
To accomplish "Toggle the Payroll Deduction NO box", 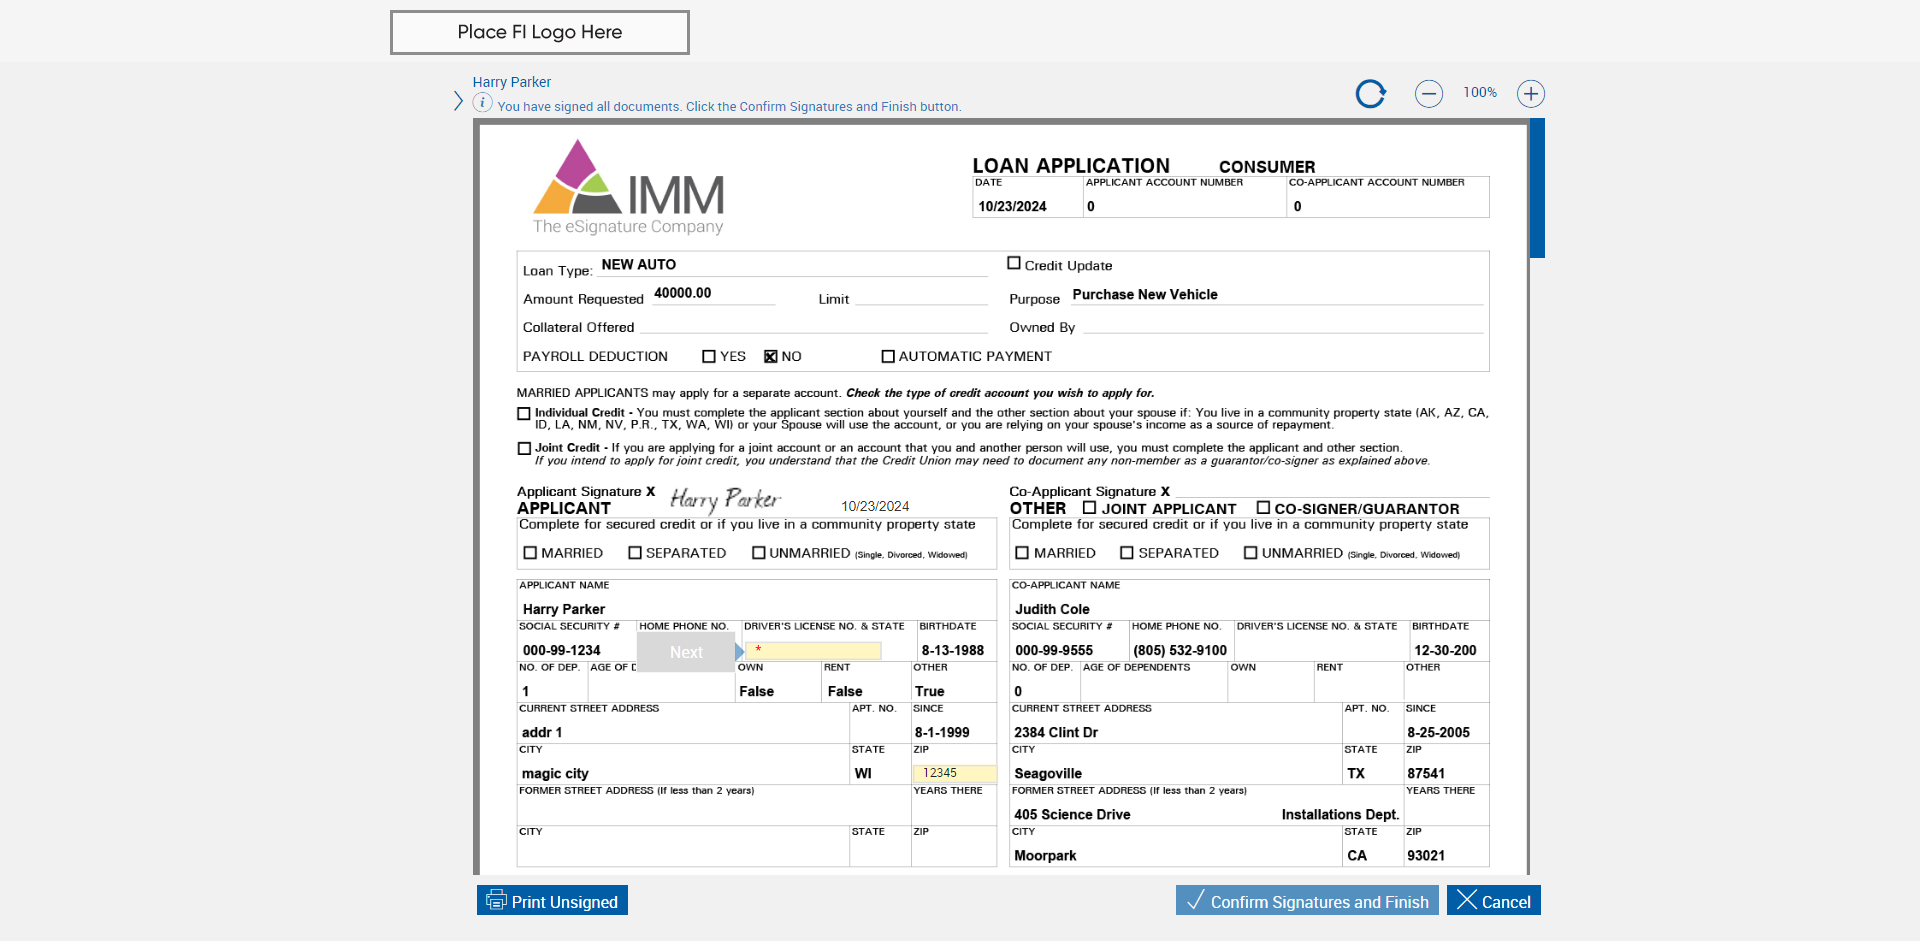I will pos(771,356).
